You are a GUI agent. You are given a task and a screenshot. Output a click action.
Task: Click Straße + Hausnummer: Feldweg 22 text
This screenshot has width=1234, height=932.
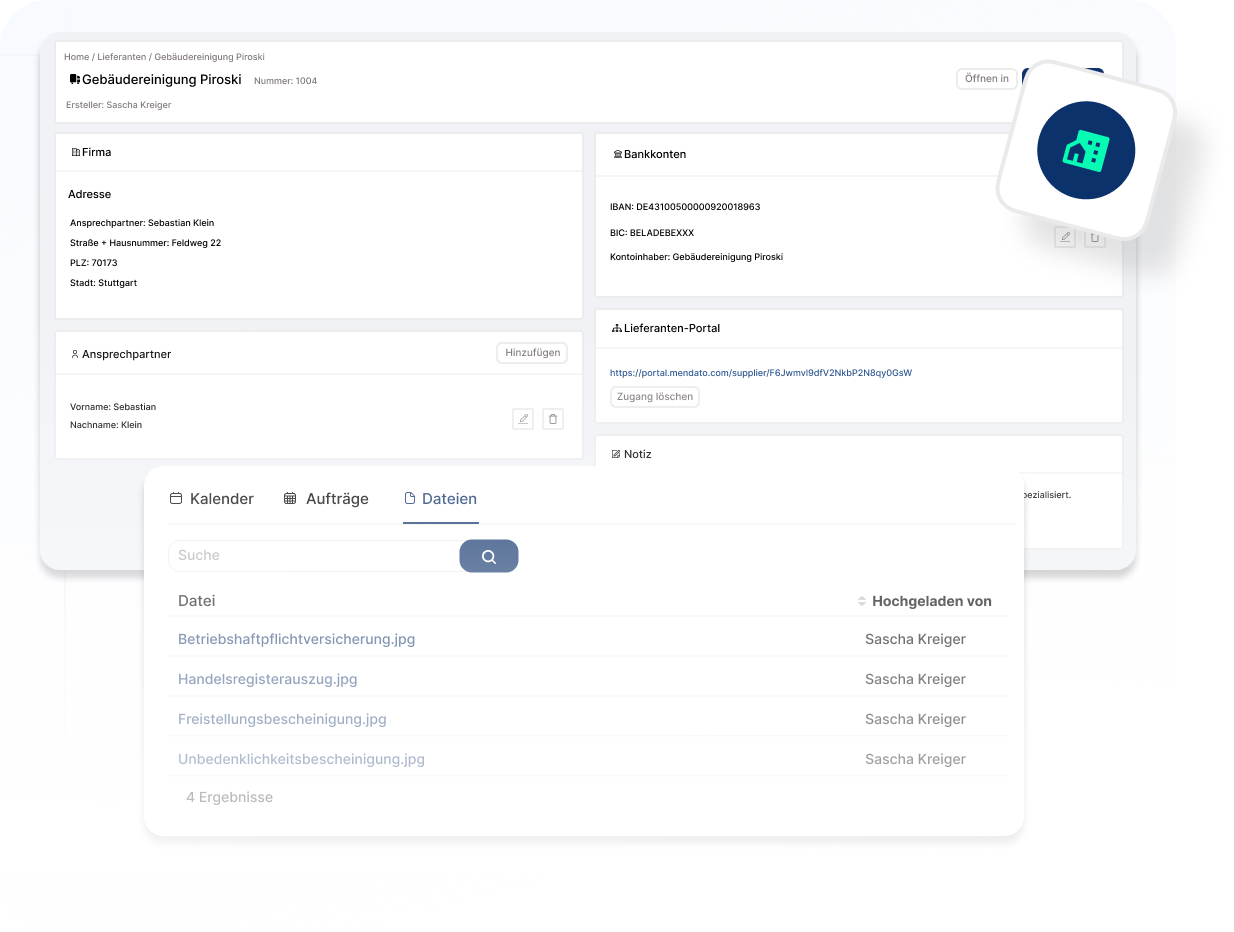[145, 243]
